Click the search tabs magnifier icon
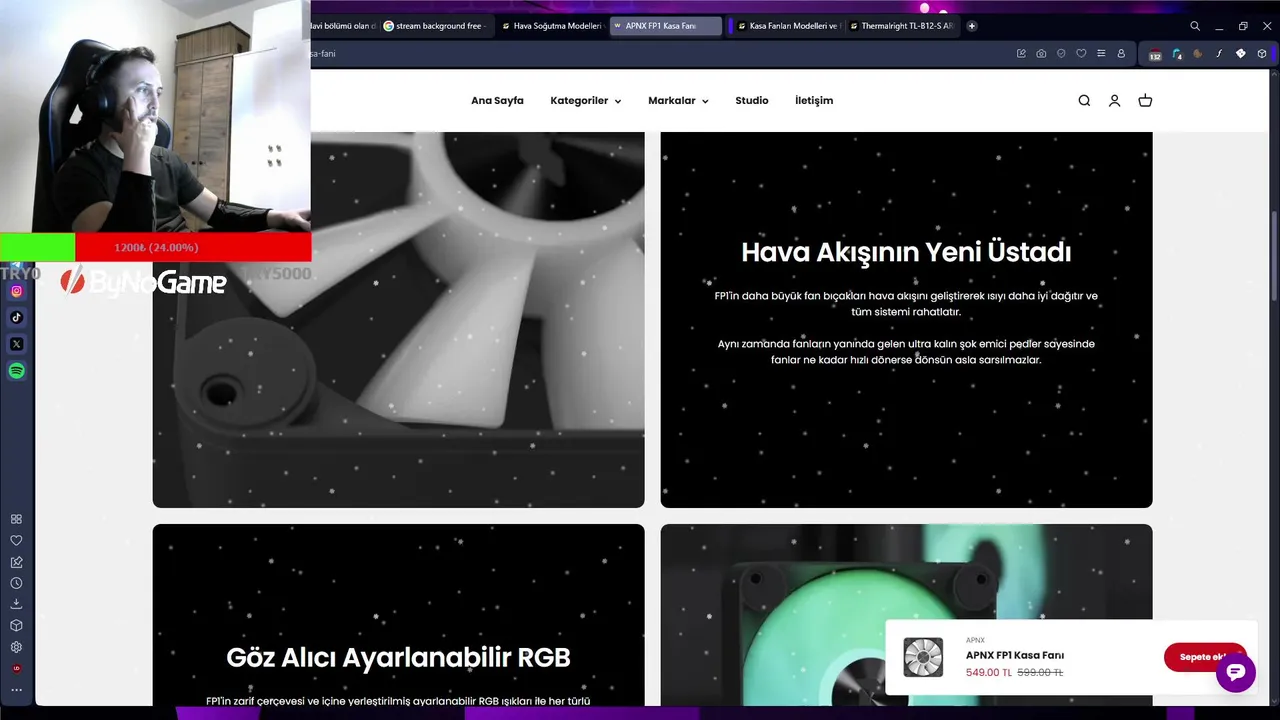The image size is (1280, 720). [1195, 26]
